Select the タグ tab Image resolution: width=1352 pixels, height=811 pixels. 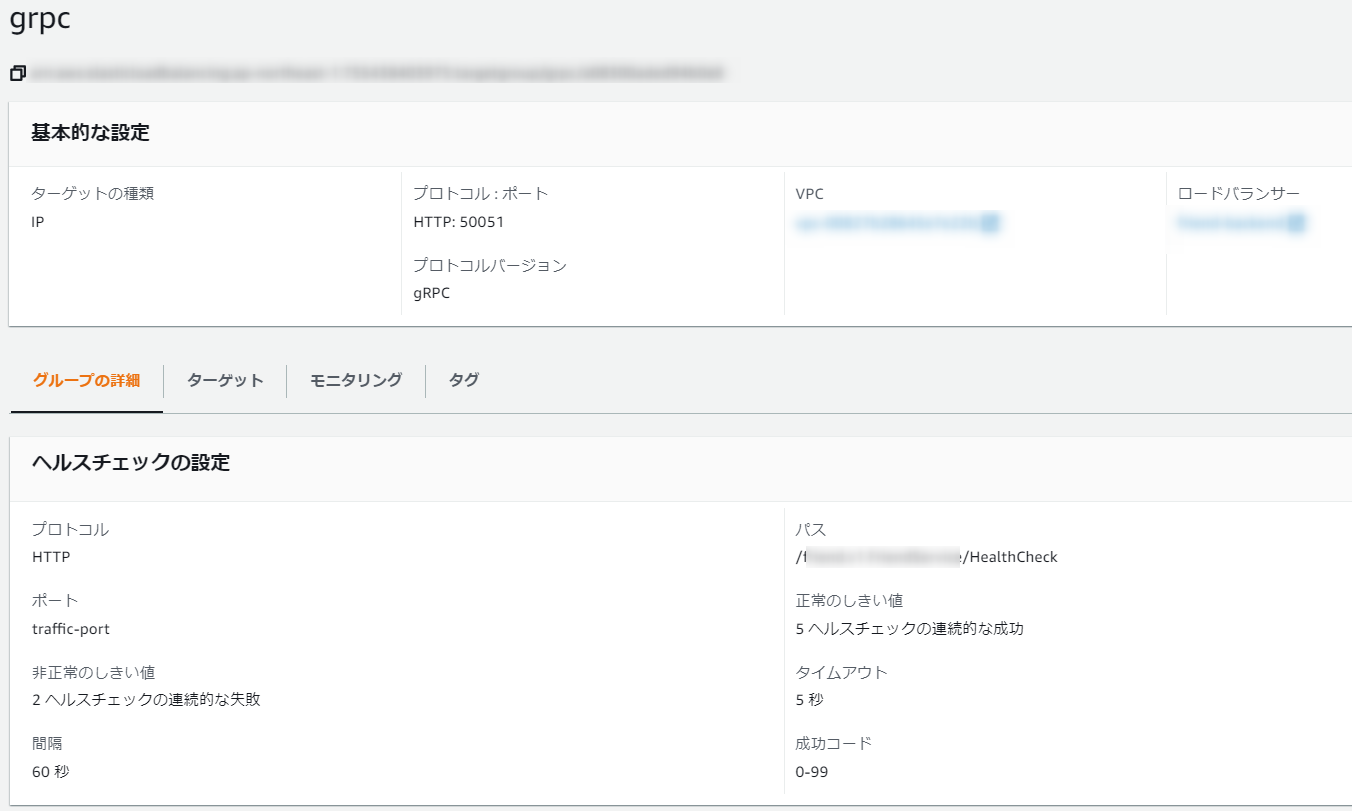[x=463, y=380]
